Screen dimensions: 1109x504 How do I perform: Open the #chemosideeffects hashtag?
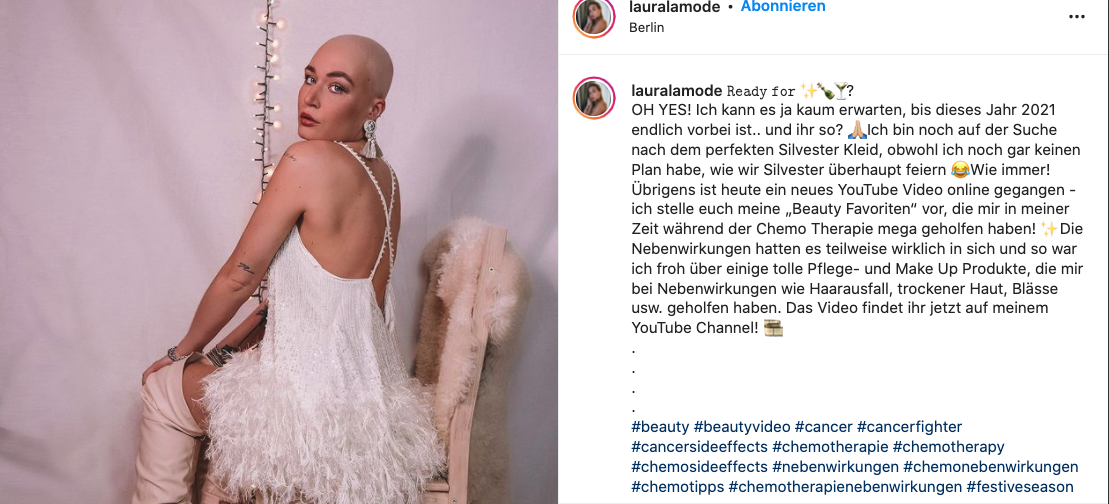[699, 467]
